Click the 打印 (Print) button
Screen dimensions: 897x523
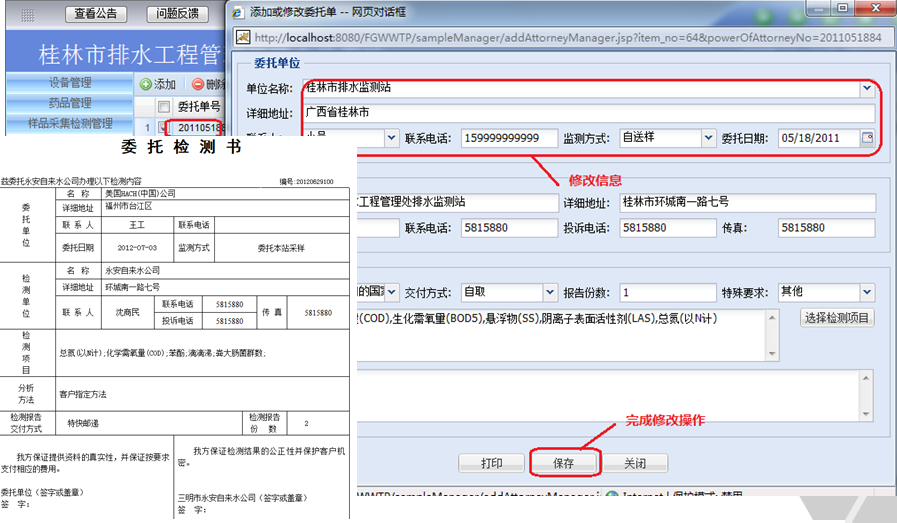pos(491,463)
